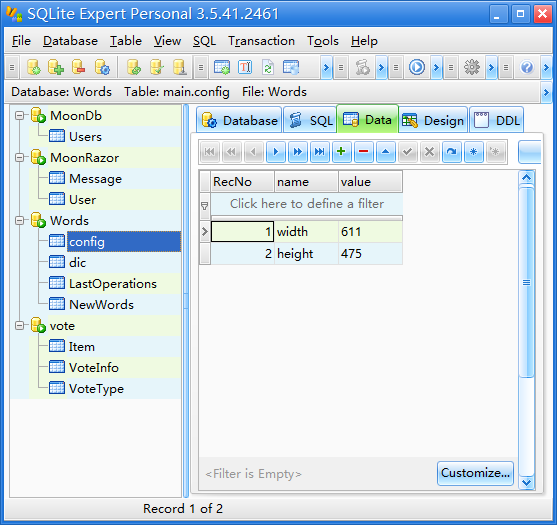Open the File menu
This screenshot has height=525, width=557.
21,41
